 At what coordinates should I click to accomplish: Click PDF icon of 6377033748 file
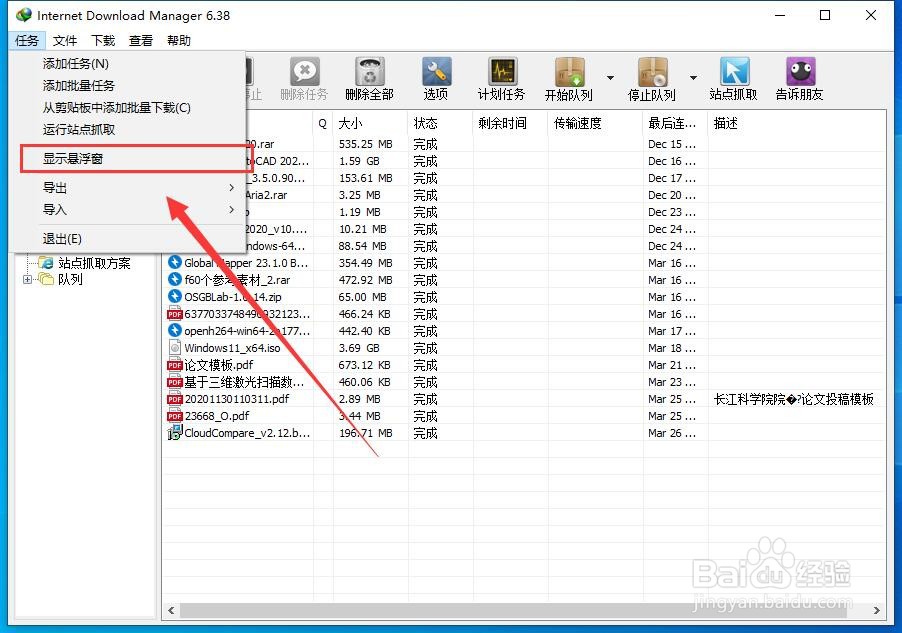(174, 314)
